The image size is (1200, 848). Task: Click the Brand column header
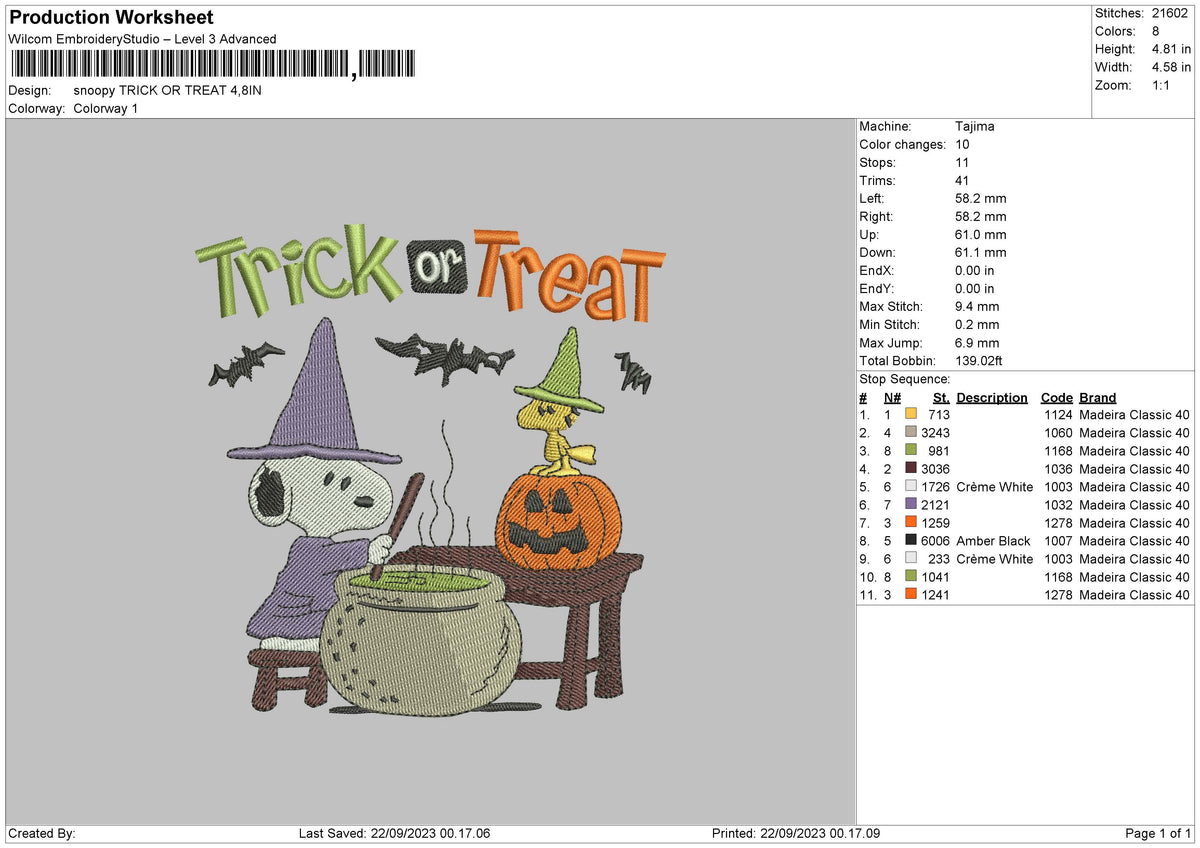click(1098, 398)
